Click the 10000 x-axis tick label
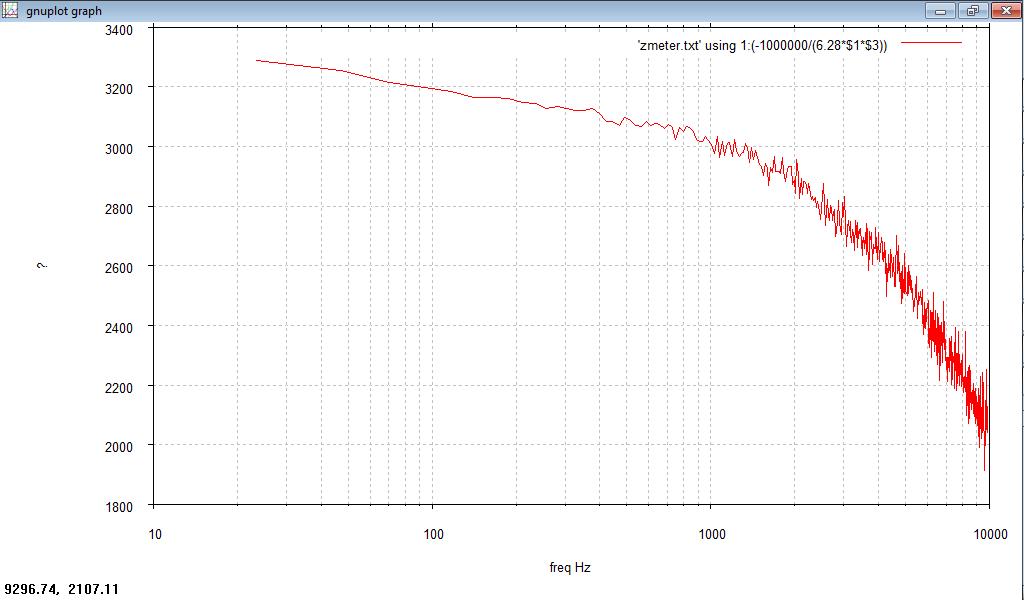 (x=990, y=535)
